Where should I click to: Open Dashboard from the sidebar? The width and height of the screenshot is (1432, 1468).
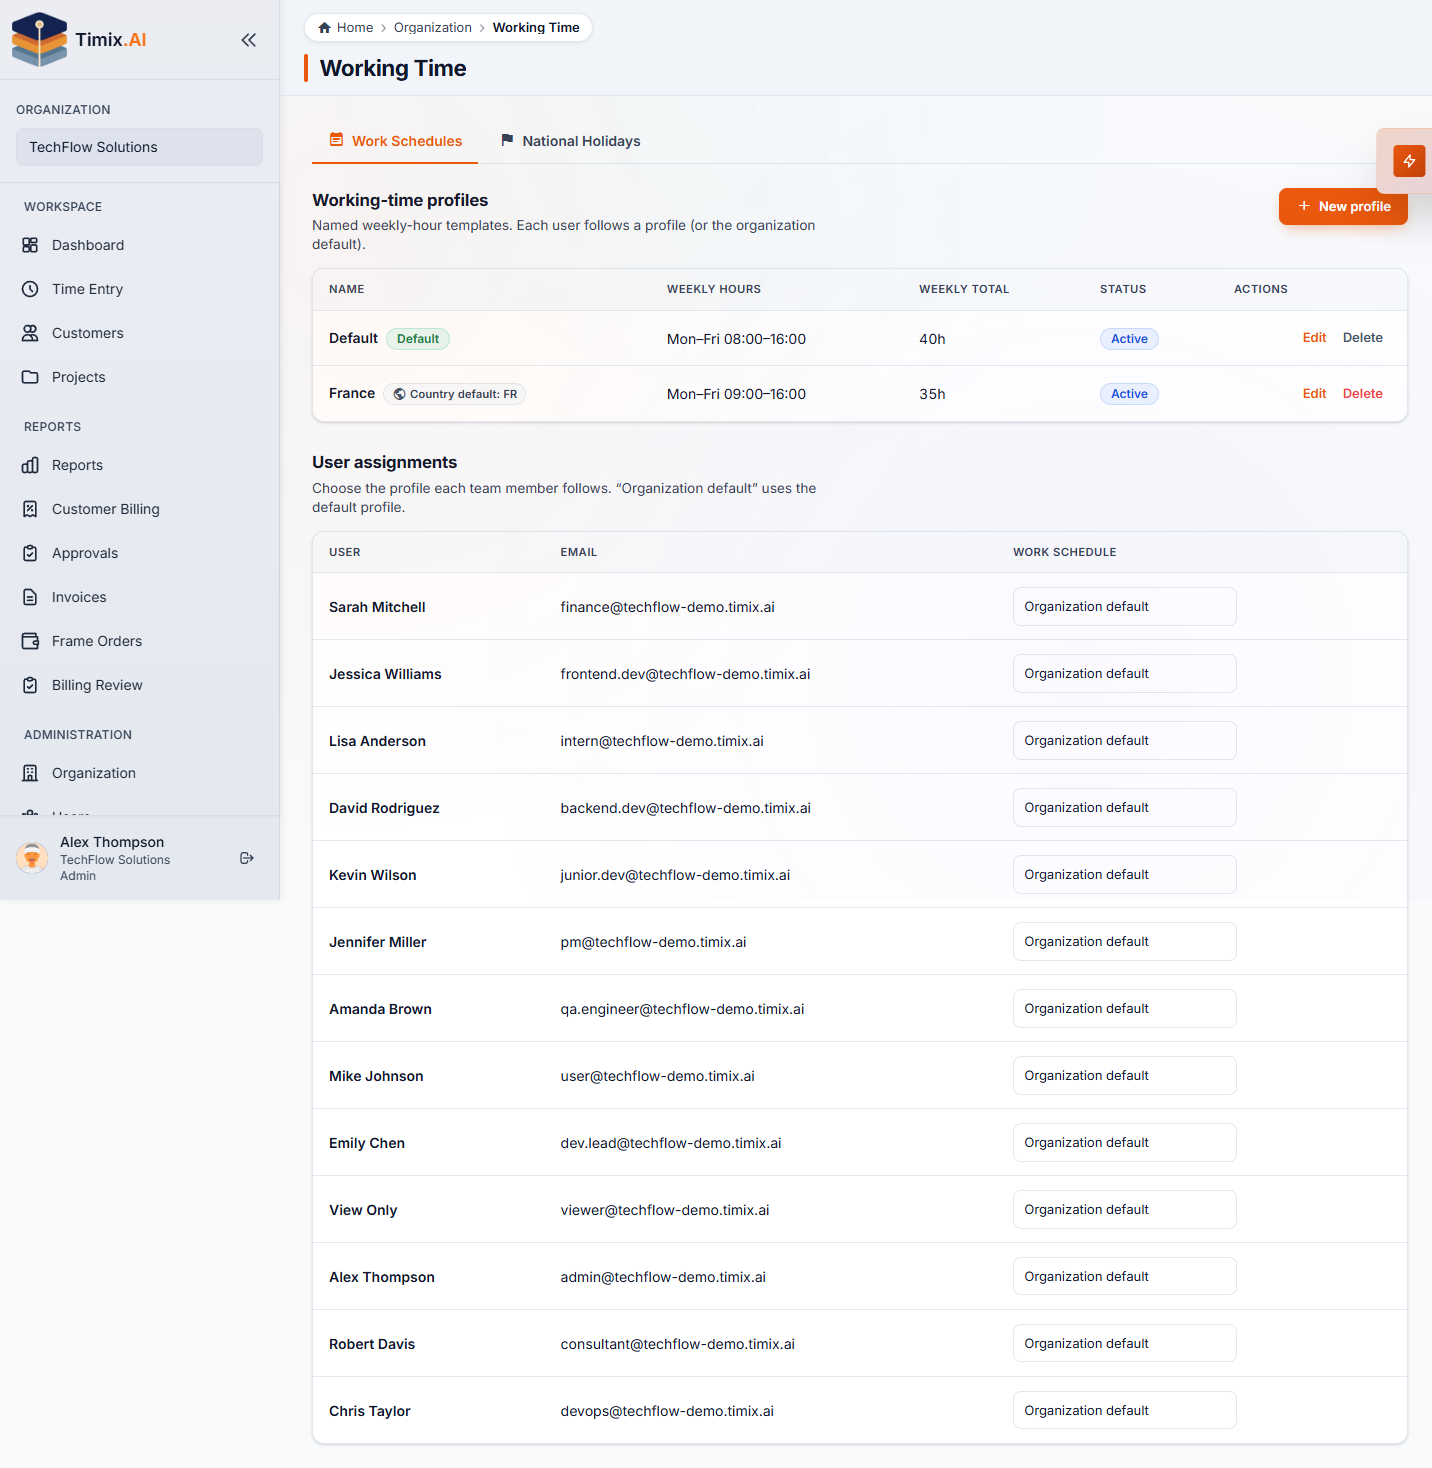coord(139,245)
